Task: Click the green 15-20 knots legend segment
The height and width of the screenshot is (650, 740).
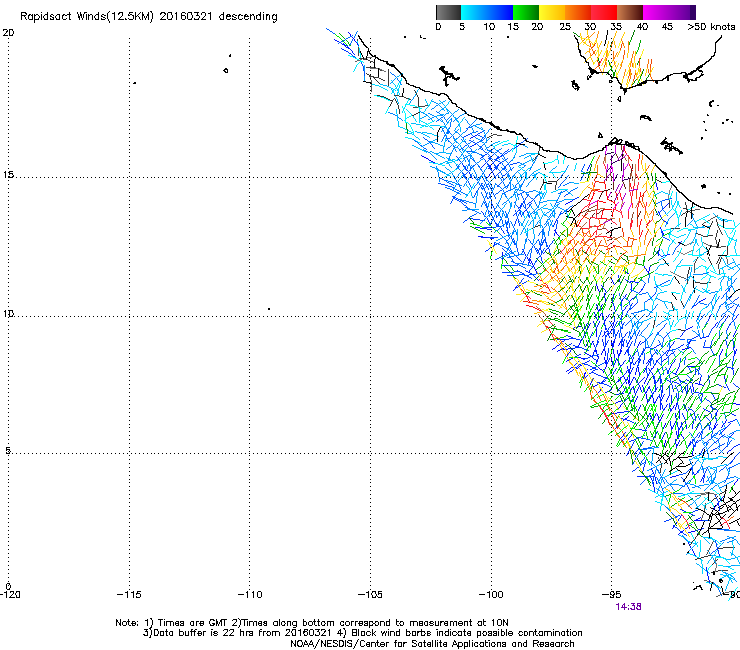Action: click(526, 12)
